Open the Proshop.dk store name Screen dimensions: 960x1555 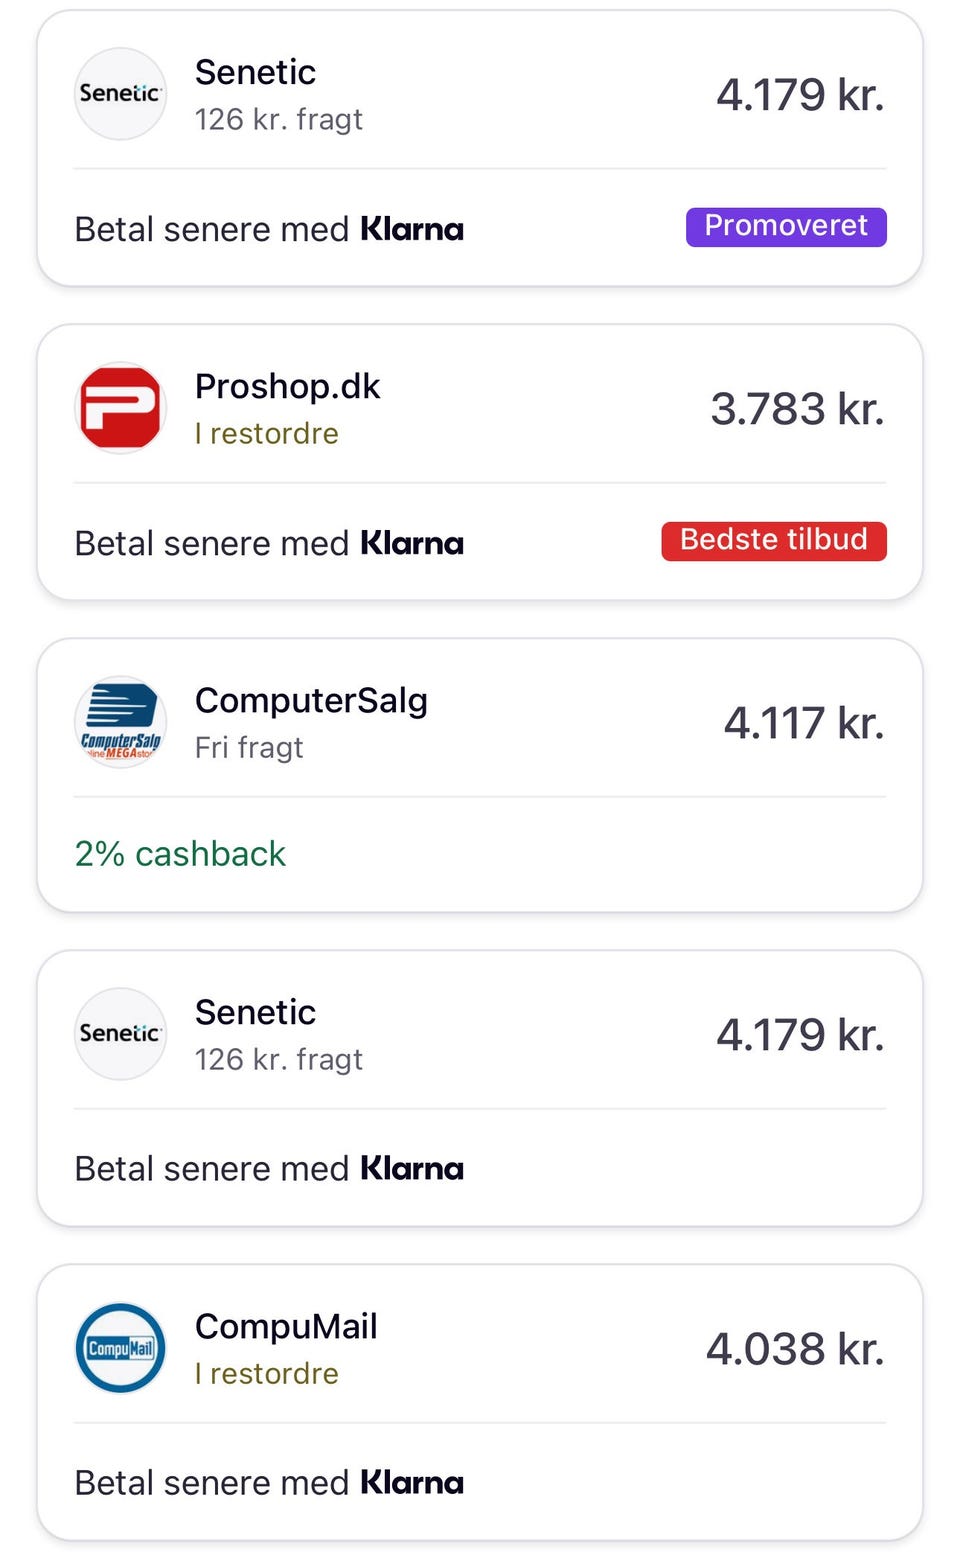tap(287, 386)
